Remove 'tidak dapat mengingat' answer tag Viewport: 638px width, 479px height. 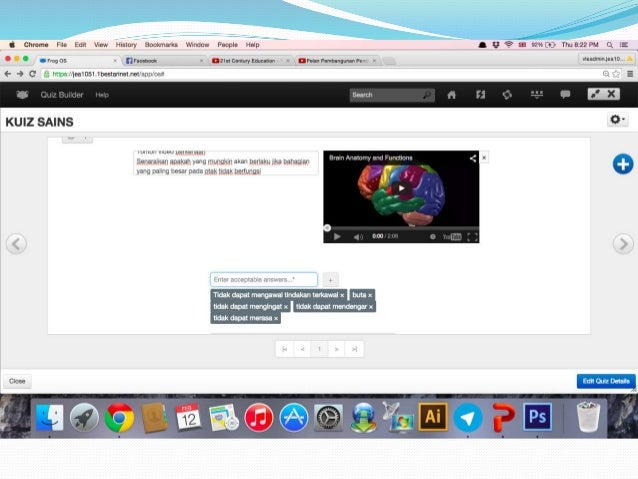pos(286,307)
